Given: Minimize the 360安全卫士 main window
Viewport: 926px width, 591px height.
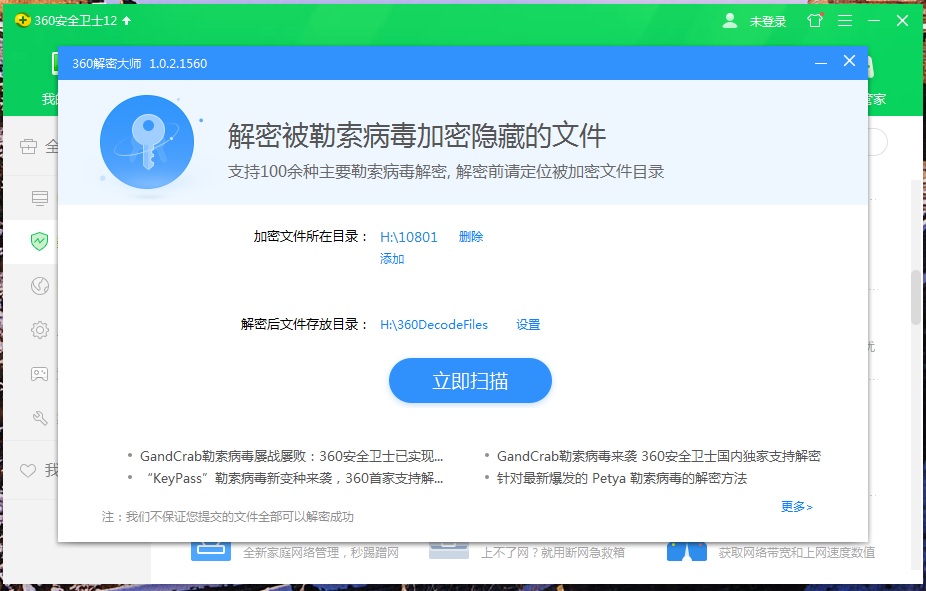Looking at the screenshot, I should click(874, 21).
